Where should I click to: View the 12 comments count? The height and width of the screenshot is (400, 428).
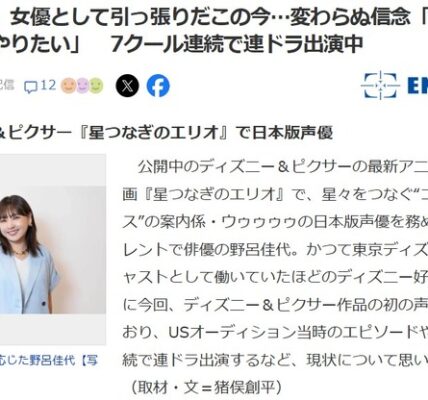[x=48, y=85]
